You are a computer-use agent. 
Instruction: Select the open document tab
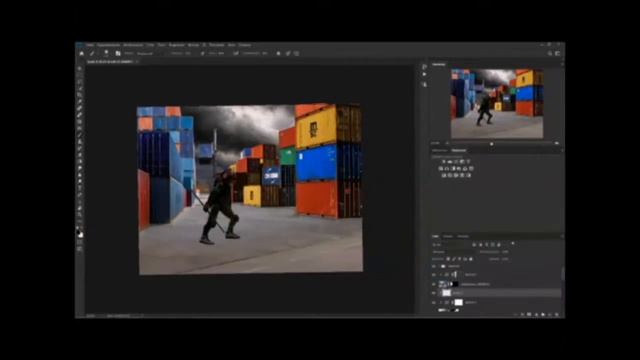(110, 62)
